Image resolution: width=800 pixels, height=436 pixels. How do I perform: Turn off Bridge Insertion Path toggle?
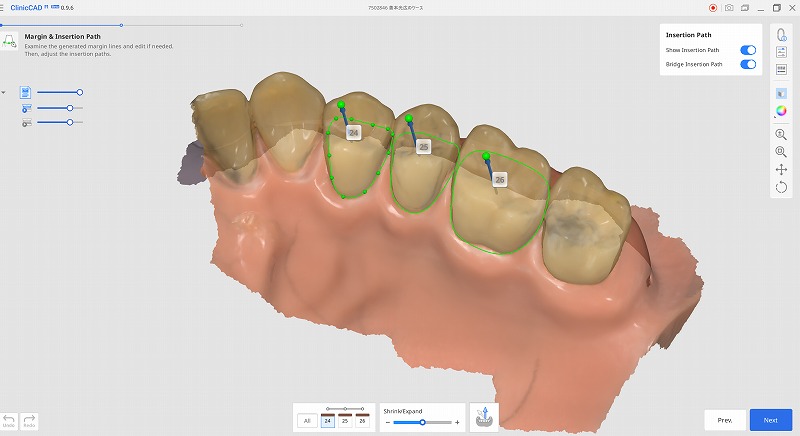tap(747, 65)
